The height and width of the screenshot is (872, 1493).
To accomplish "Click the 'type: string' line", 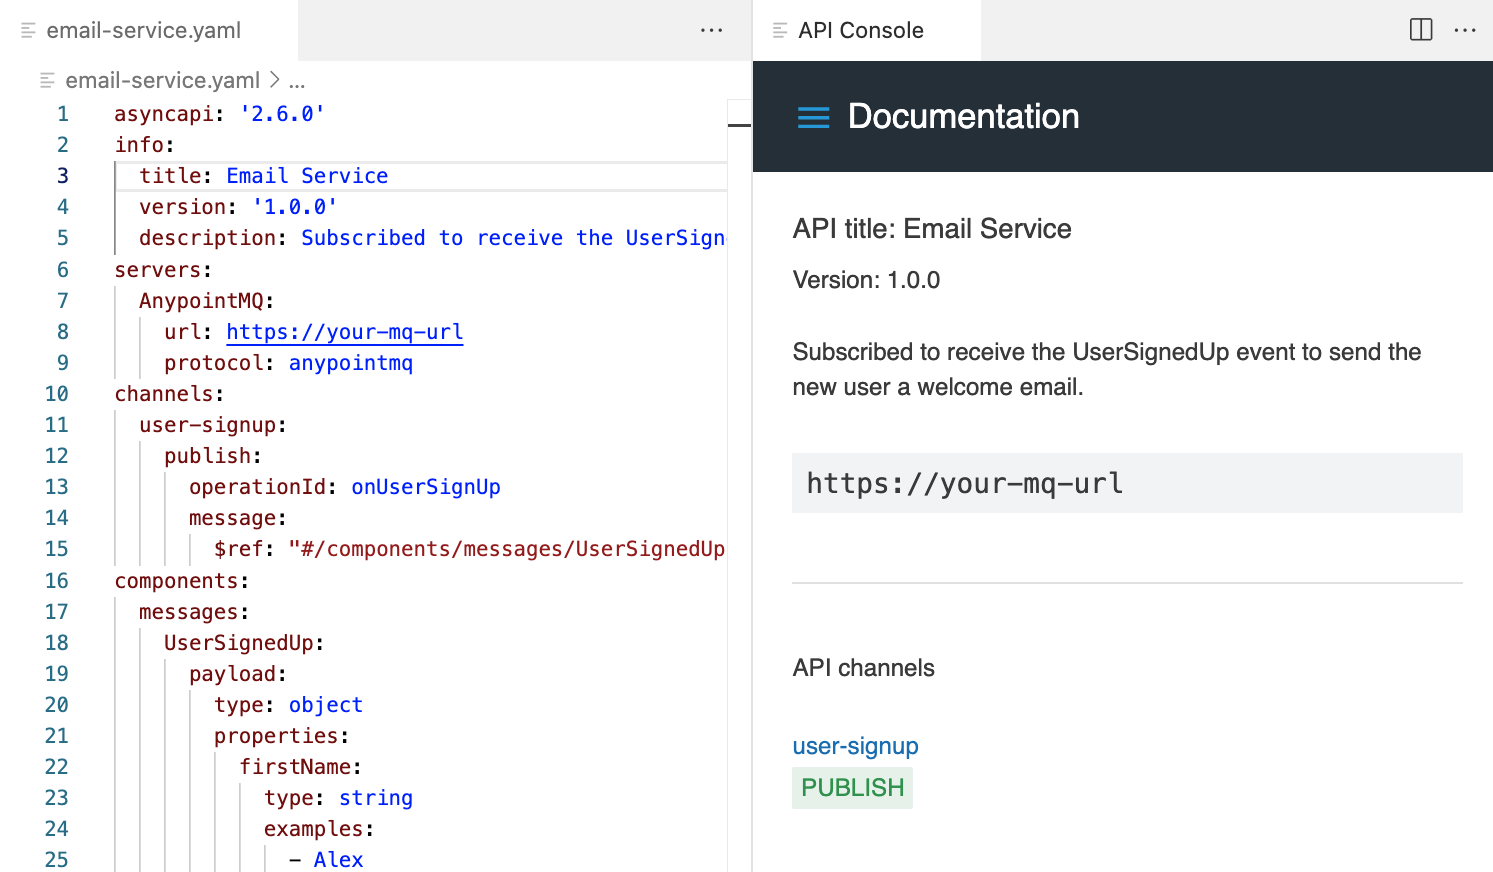I will pyautogui.click(x=338, y=798).
